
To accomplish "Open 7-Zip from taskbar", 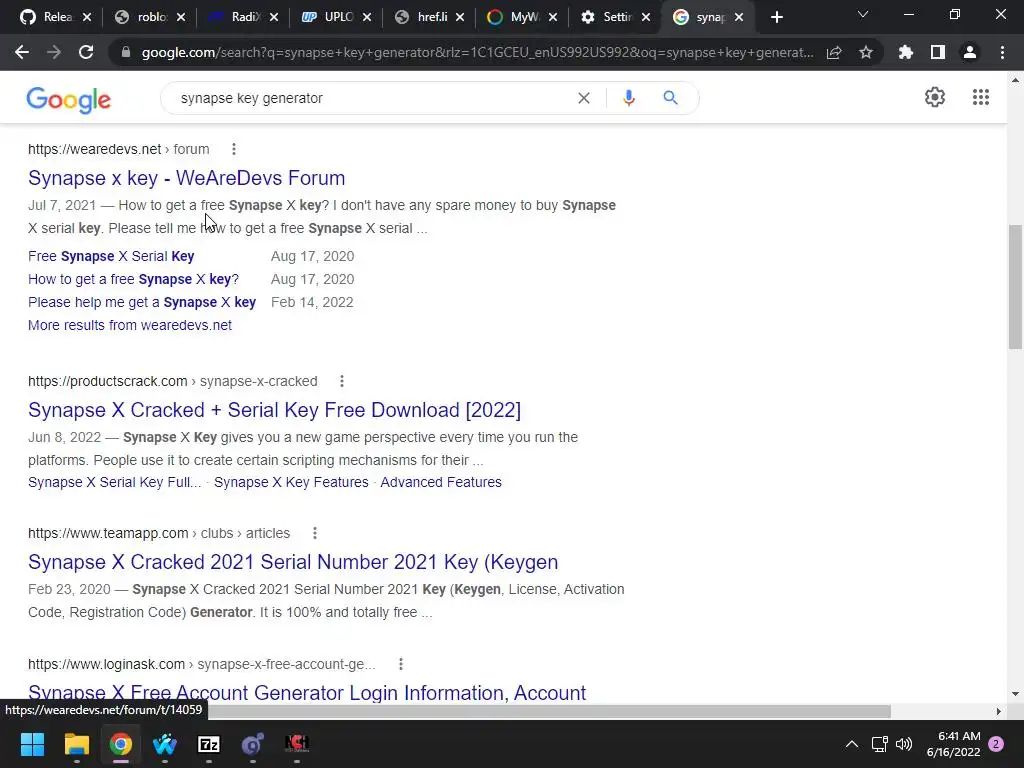I will pyautogui.click(x=208, y=744).
